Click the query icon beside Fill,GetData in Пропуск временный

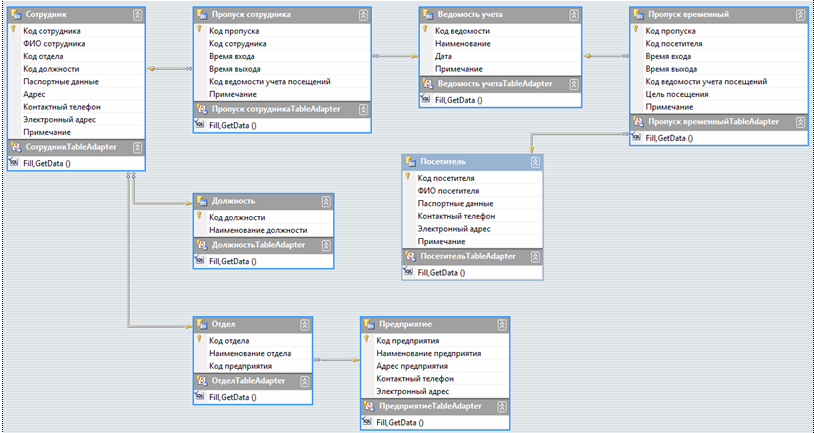coord(636,138)
